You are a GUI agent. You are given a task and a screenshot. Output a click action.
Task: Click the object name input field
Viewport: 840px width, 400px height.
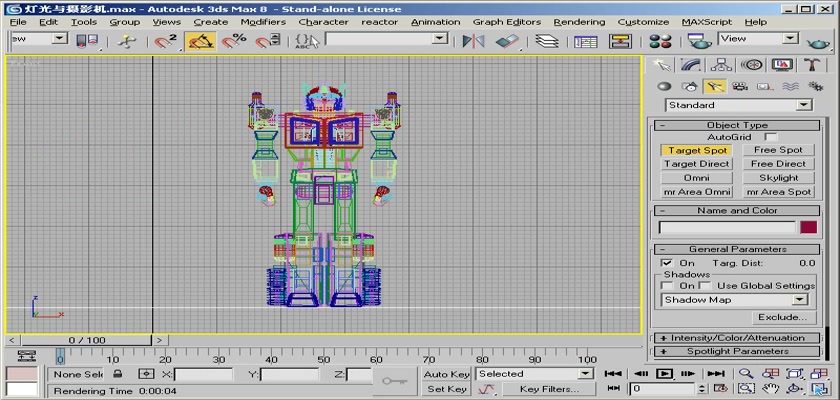coord(728,228)
